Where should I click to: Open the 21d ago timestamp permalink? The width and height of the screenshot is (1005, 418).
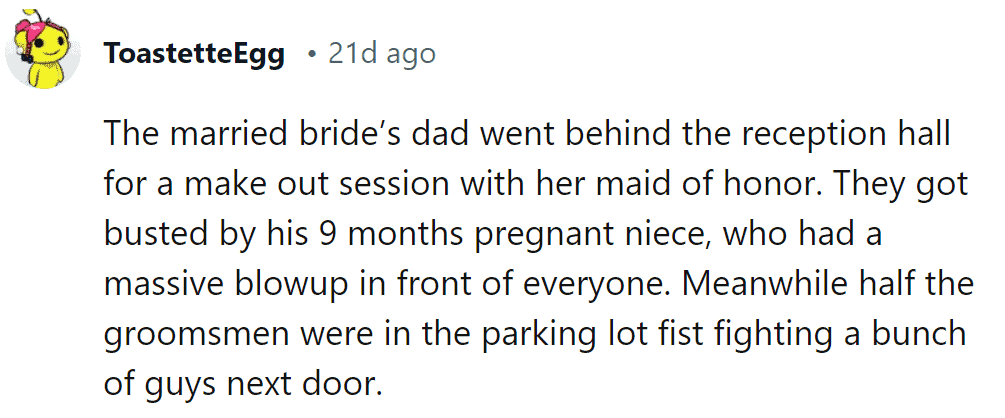click(x=382, y=53)
